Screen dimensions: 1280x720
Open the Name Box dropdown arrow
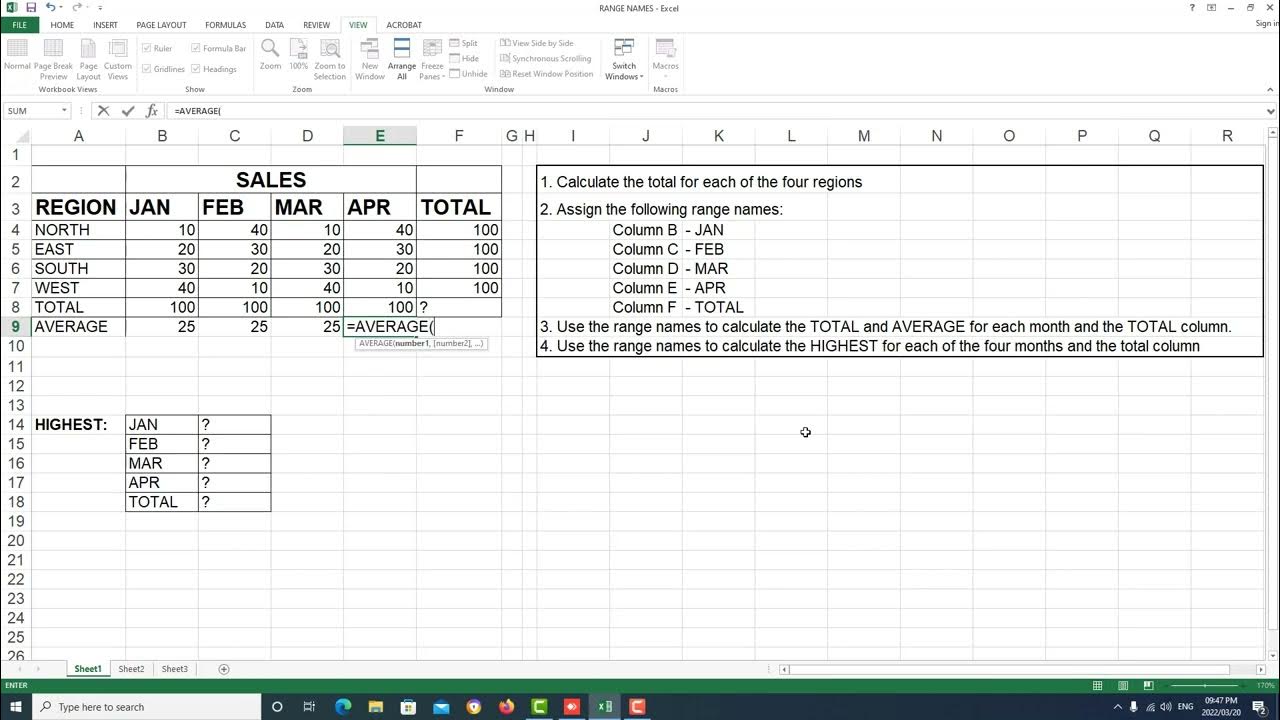coord(64,111)
